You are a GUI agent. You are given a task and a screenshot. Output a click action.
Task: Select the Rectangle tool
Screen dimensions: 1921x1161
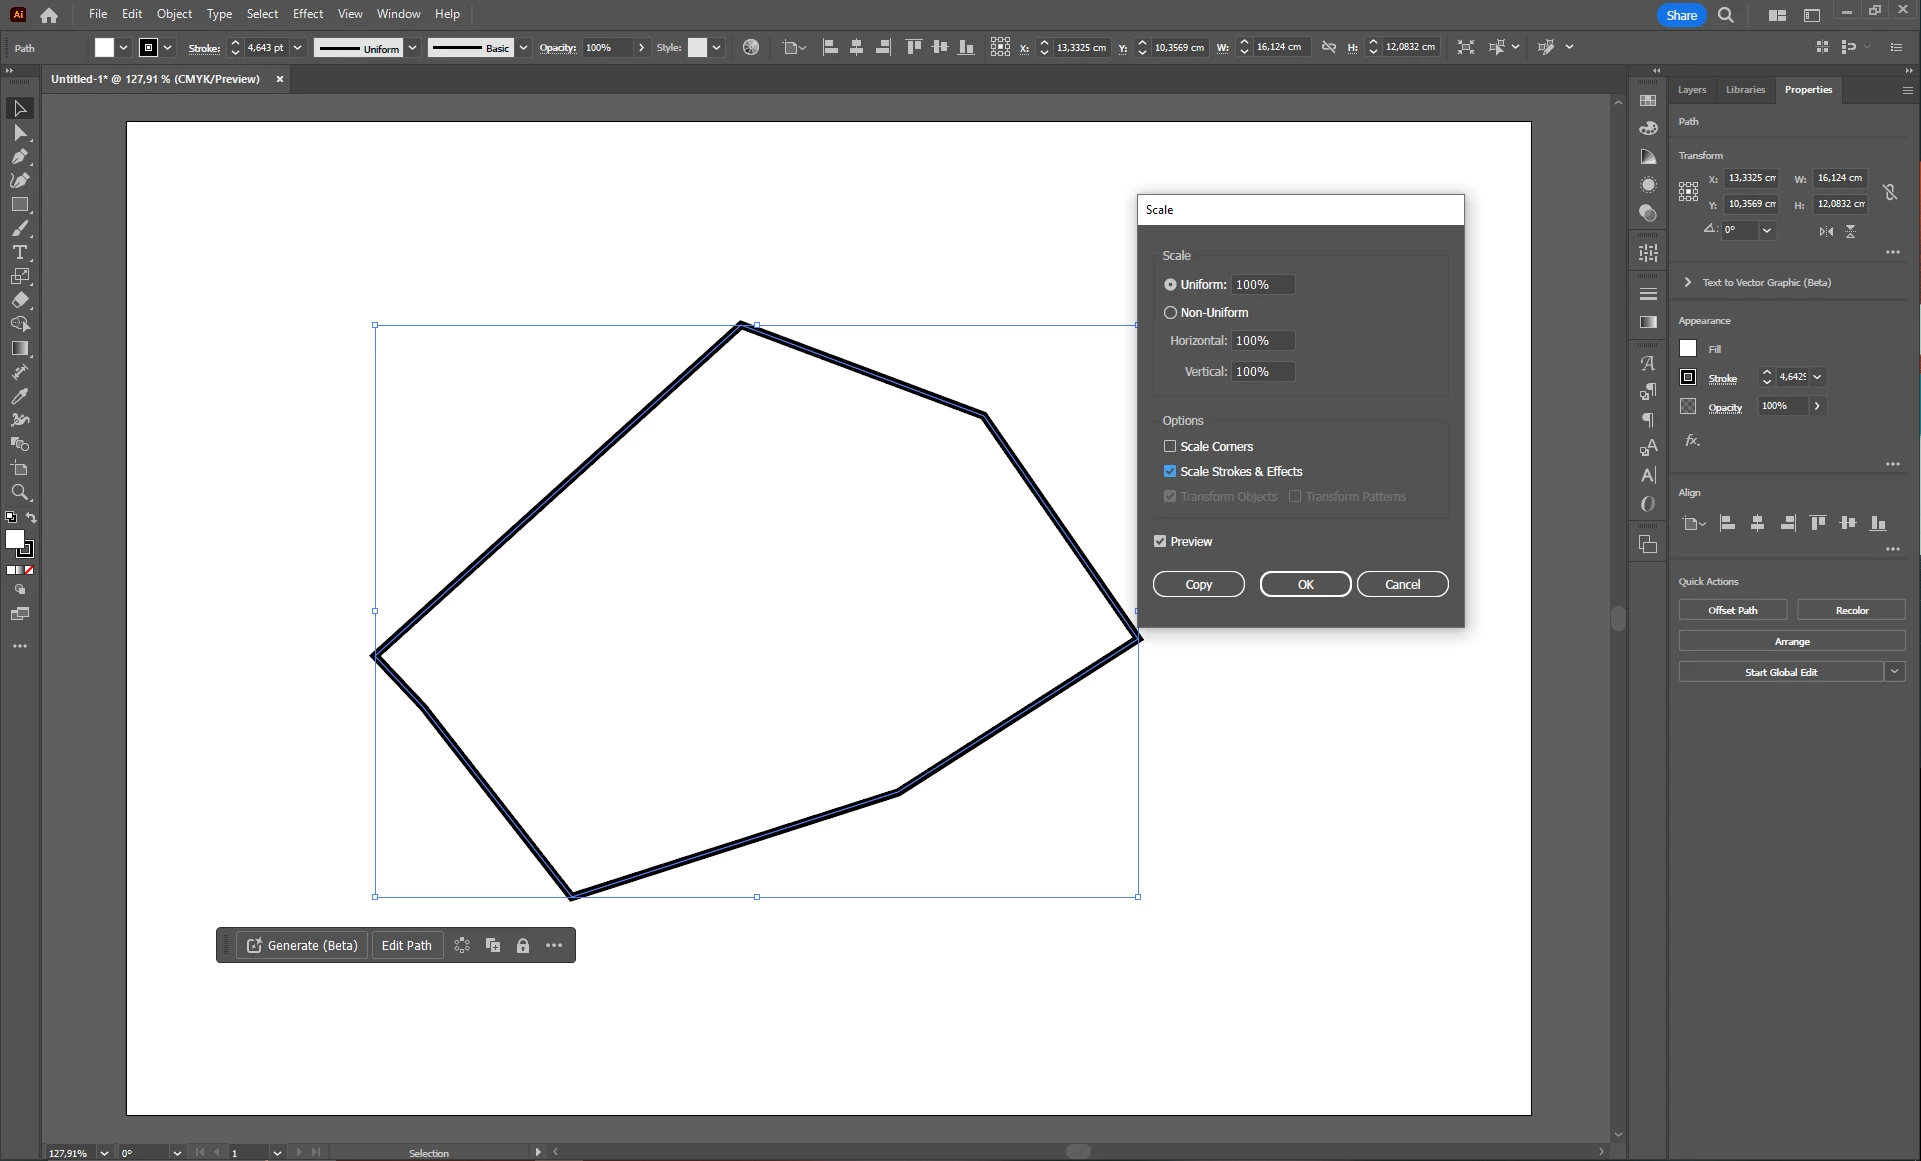tap(20, 204)
